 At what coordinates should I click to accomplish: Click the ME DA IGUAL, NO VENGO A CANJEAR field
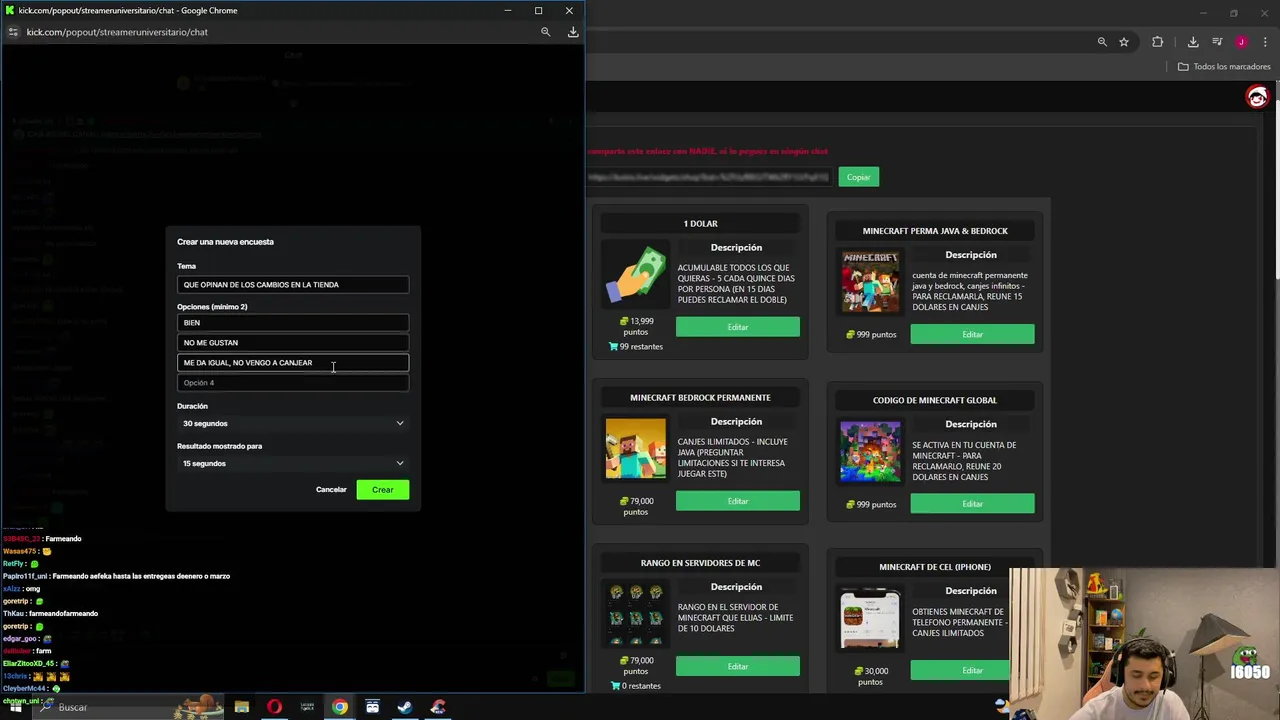pyautogui.click(x=293, y=363)
